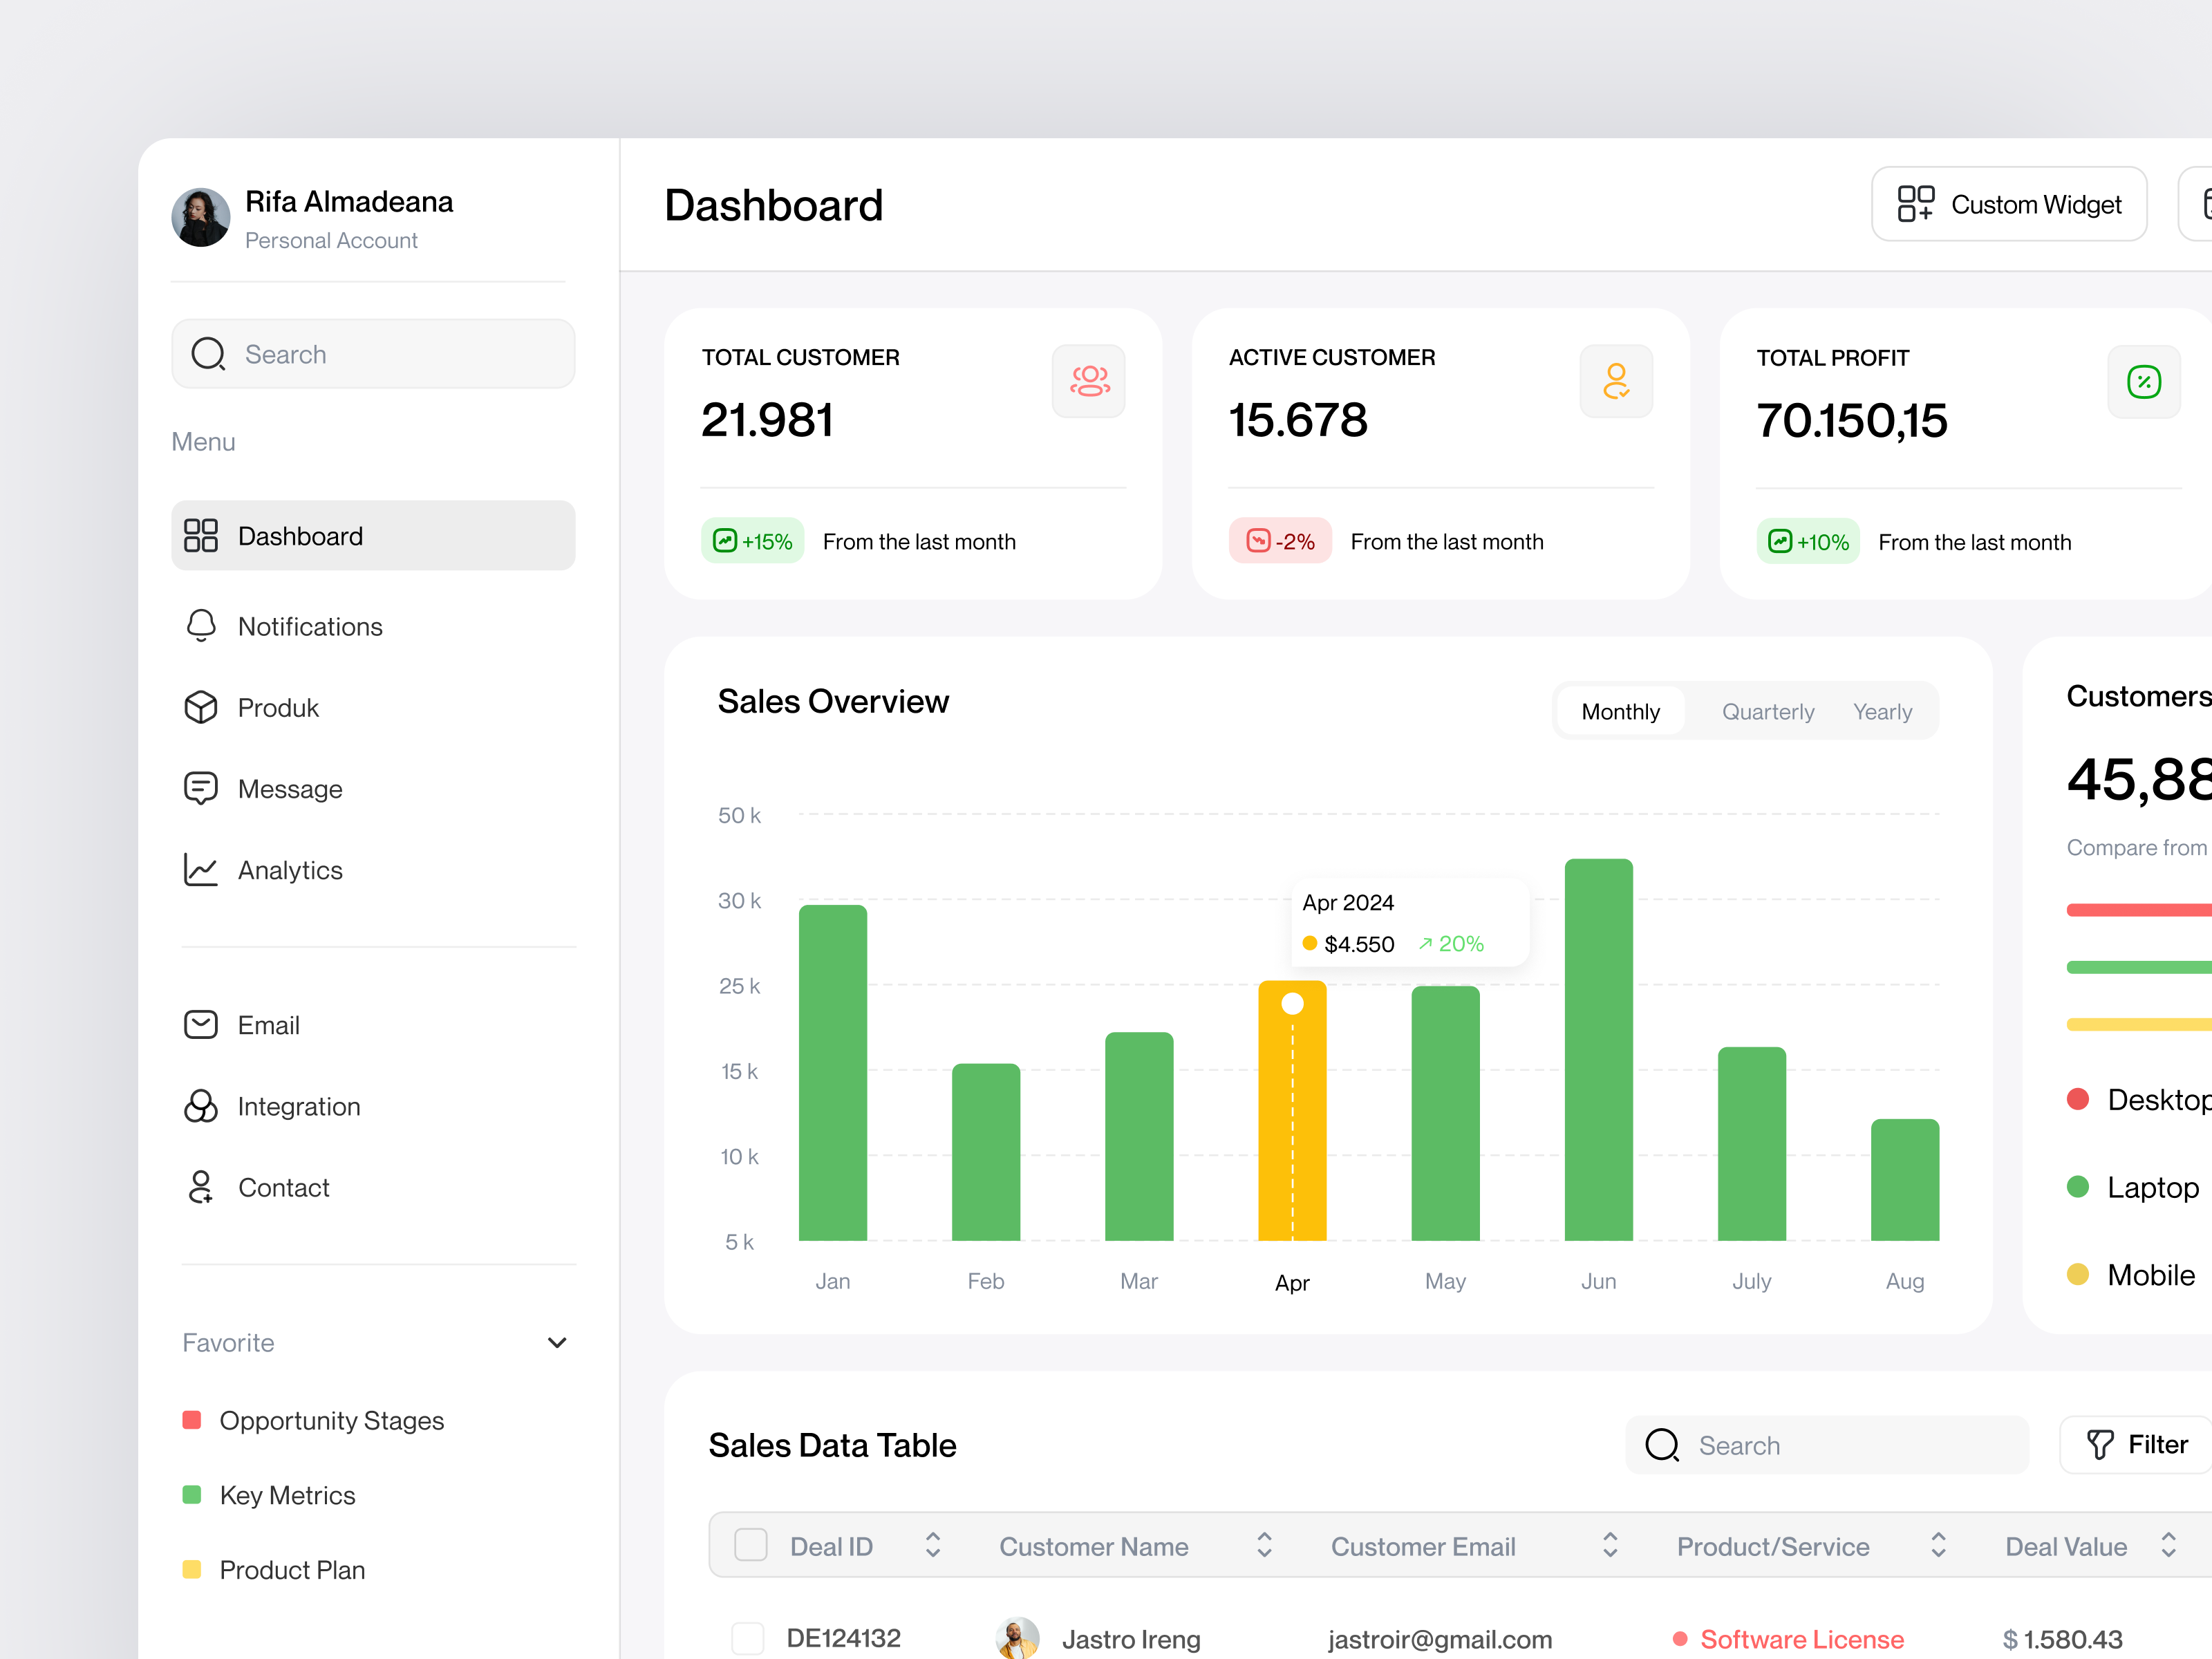Click the Message chat bubble icon

click(201, 787)
